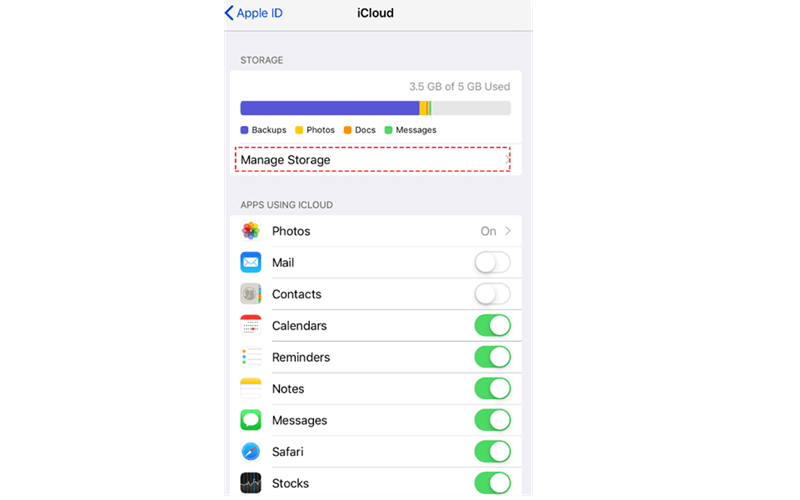Select the Photos row label
Image resolution: width=800 pixels, height=500 pixels.
pos(291,231)
